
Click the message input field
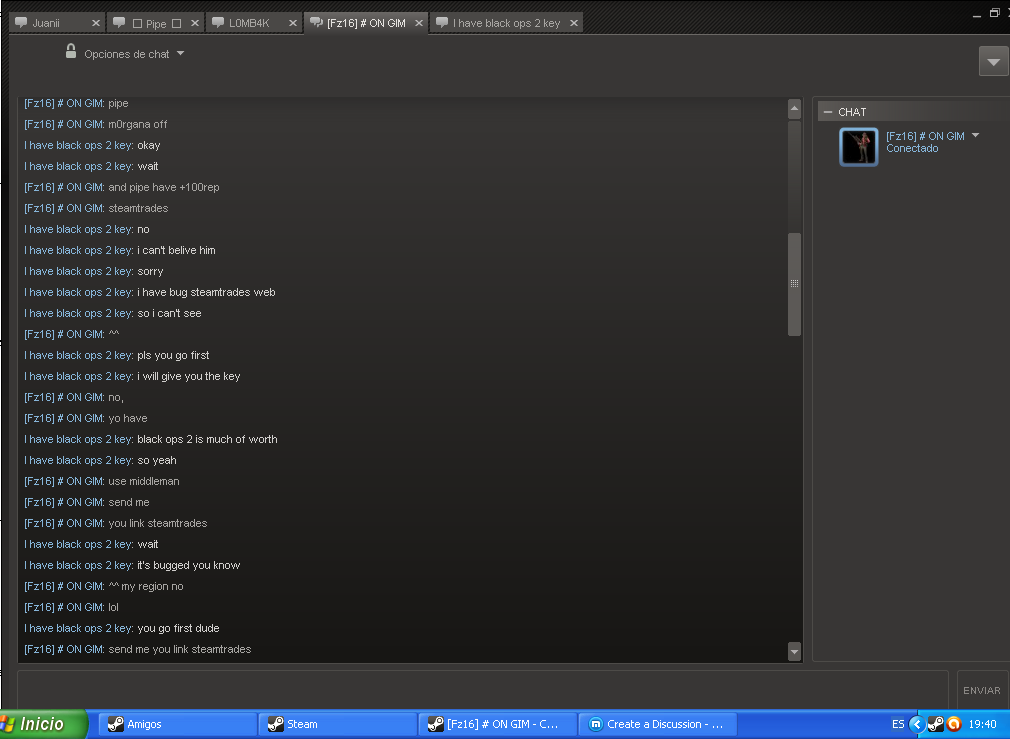click(482, 689)
